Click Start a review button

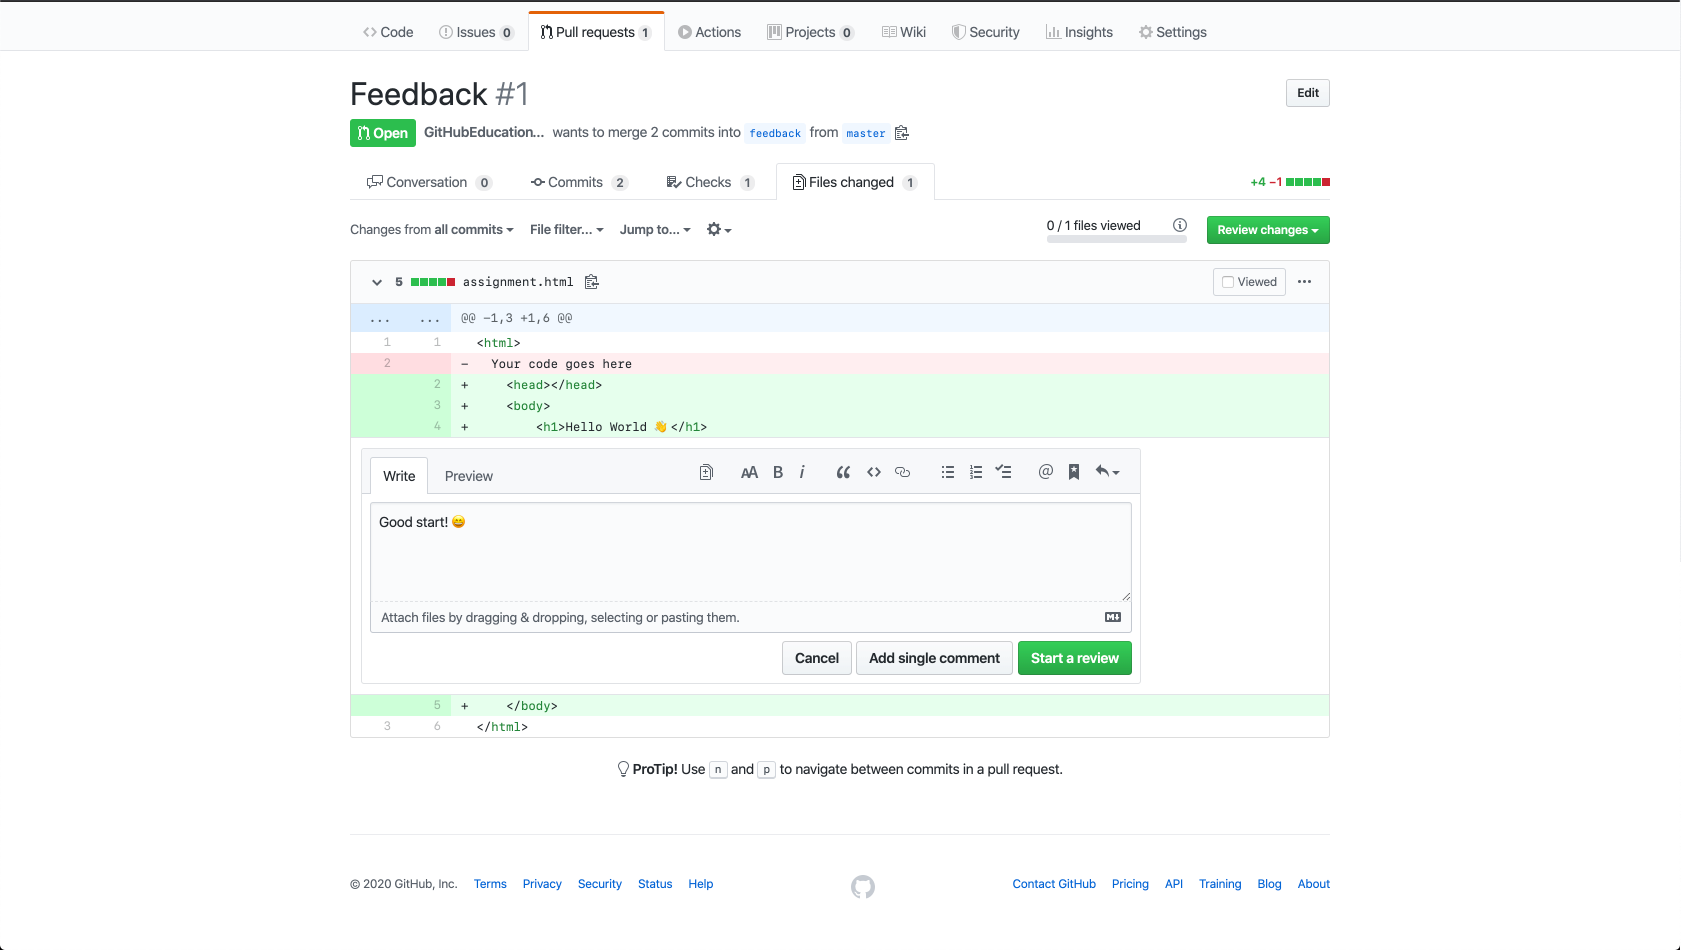pyautogui.click(x=1075, y=658)
